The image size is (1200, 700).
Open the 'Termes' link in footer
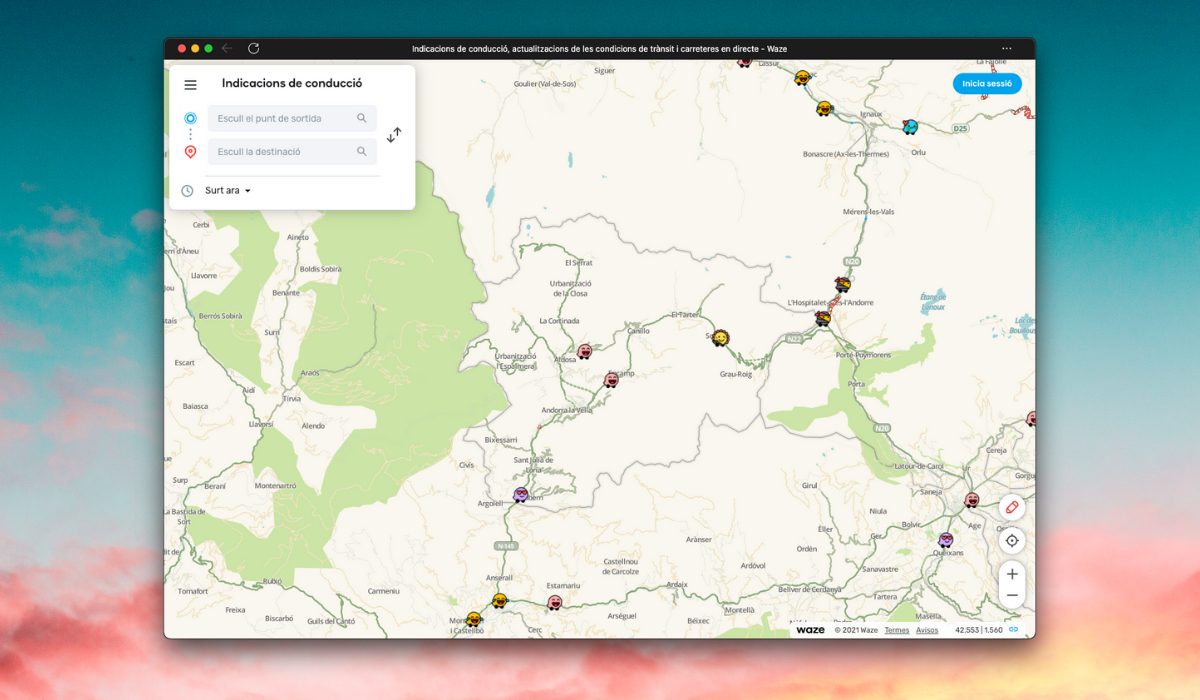896,630
